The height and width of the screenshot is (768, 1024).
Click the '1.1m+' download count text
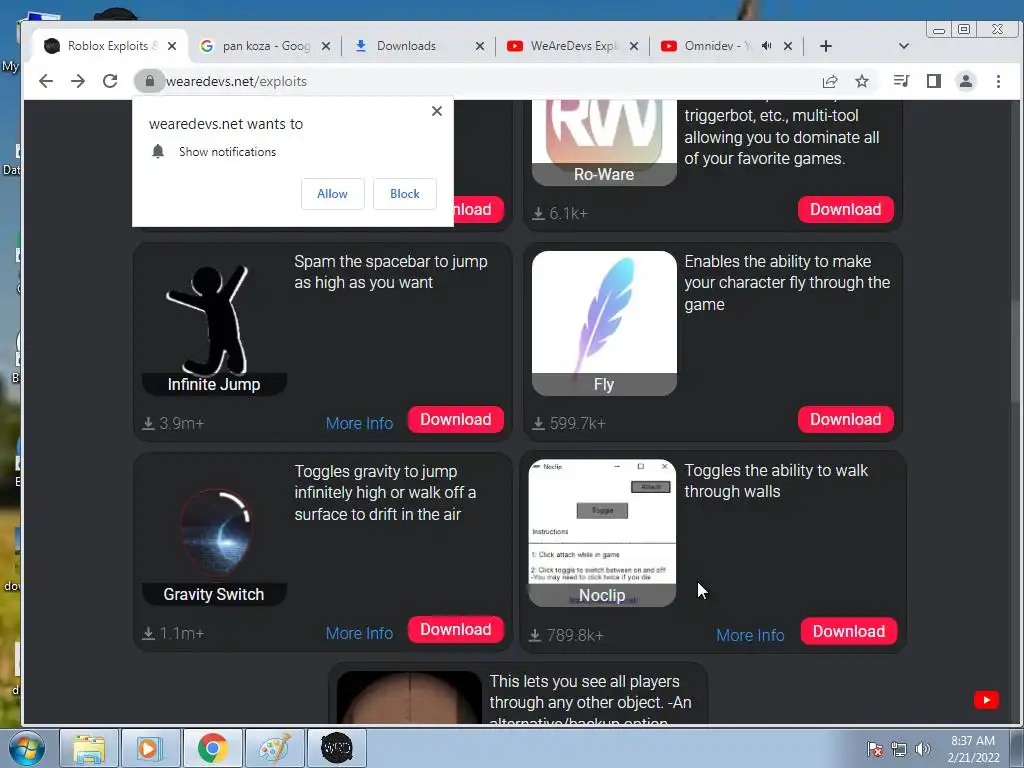[182, 633]
